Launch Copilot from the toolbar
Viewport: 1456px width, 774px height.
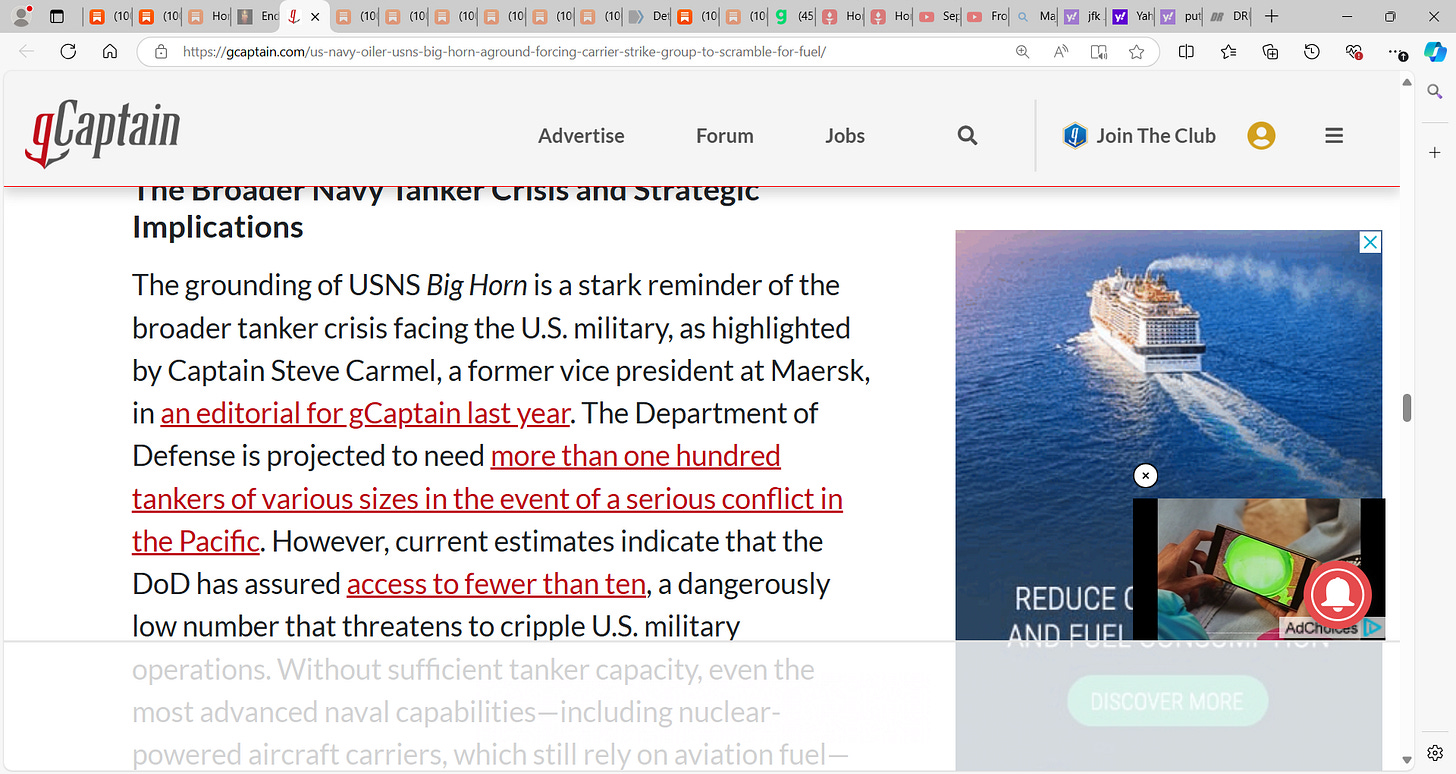[1435, 52]
